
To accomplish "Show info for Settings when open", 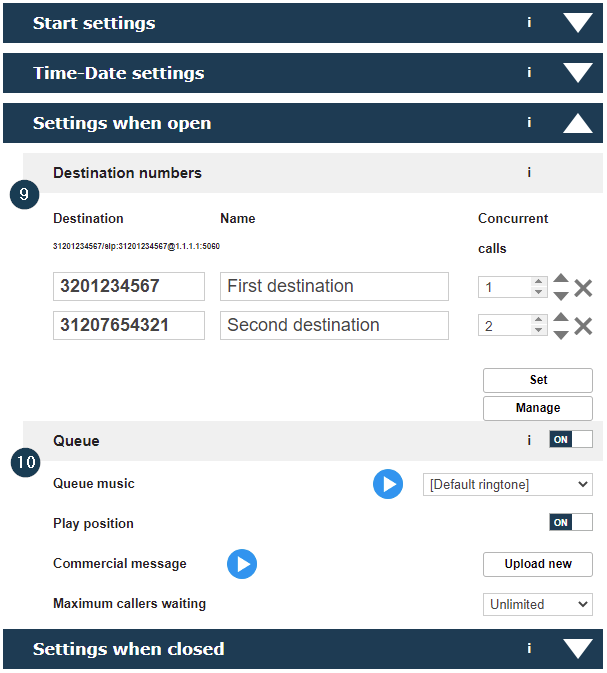I will pos(529,122).
